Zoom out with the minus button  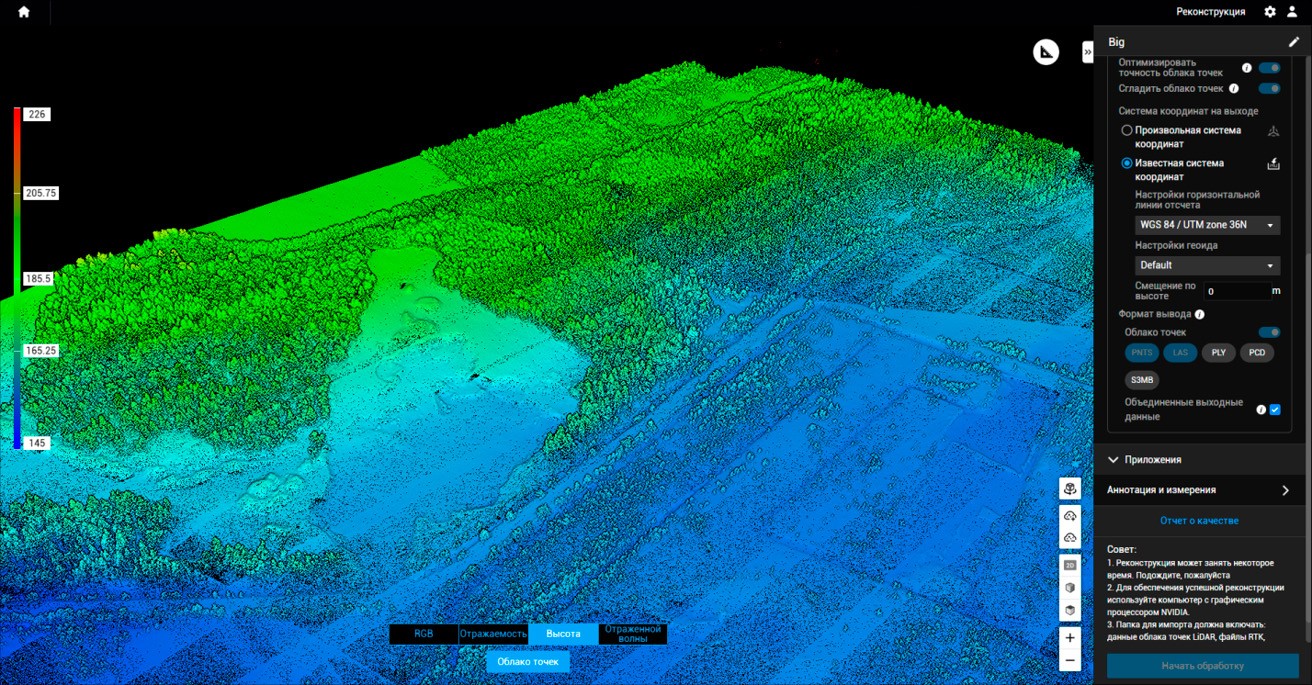1070,661
